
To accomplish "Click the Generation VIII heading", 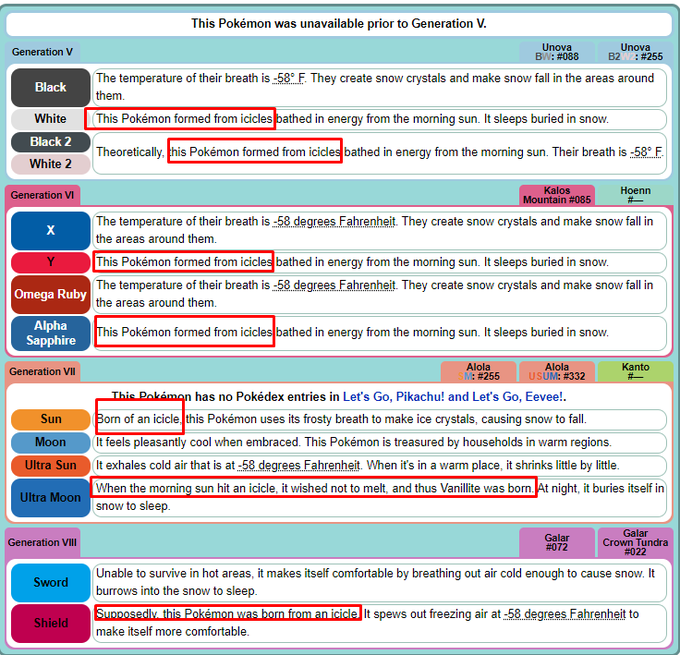I will (x=42, y=543).
